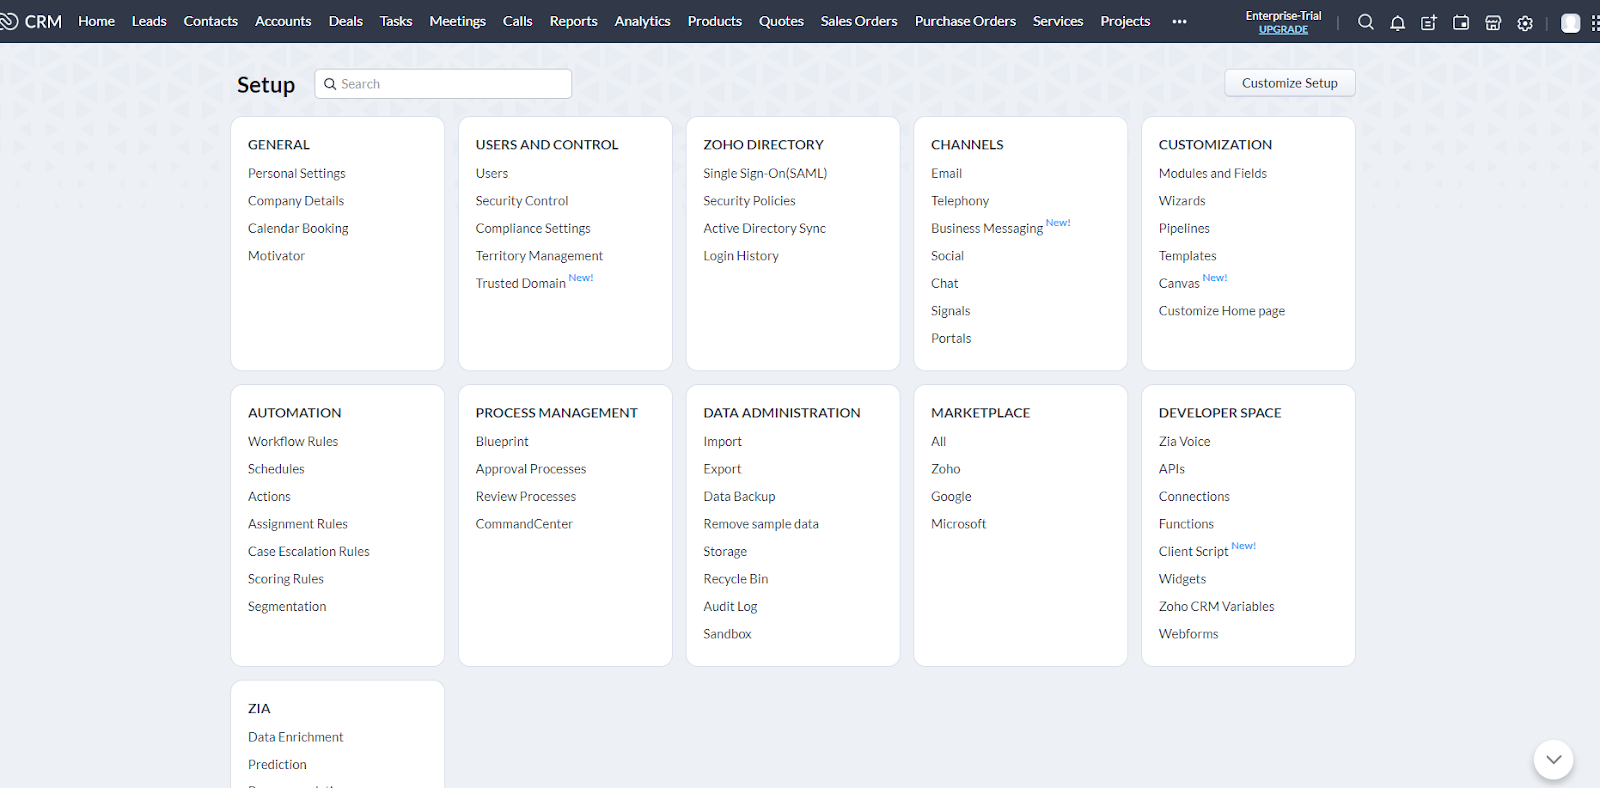Open the calendar icon in top bar
Image resolution: width=1600 pixels, height=788 pixels.
coord(1461,22)
